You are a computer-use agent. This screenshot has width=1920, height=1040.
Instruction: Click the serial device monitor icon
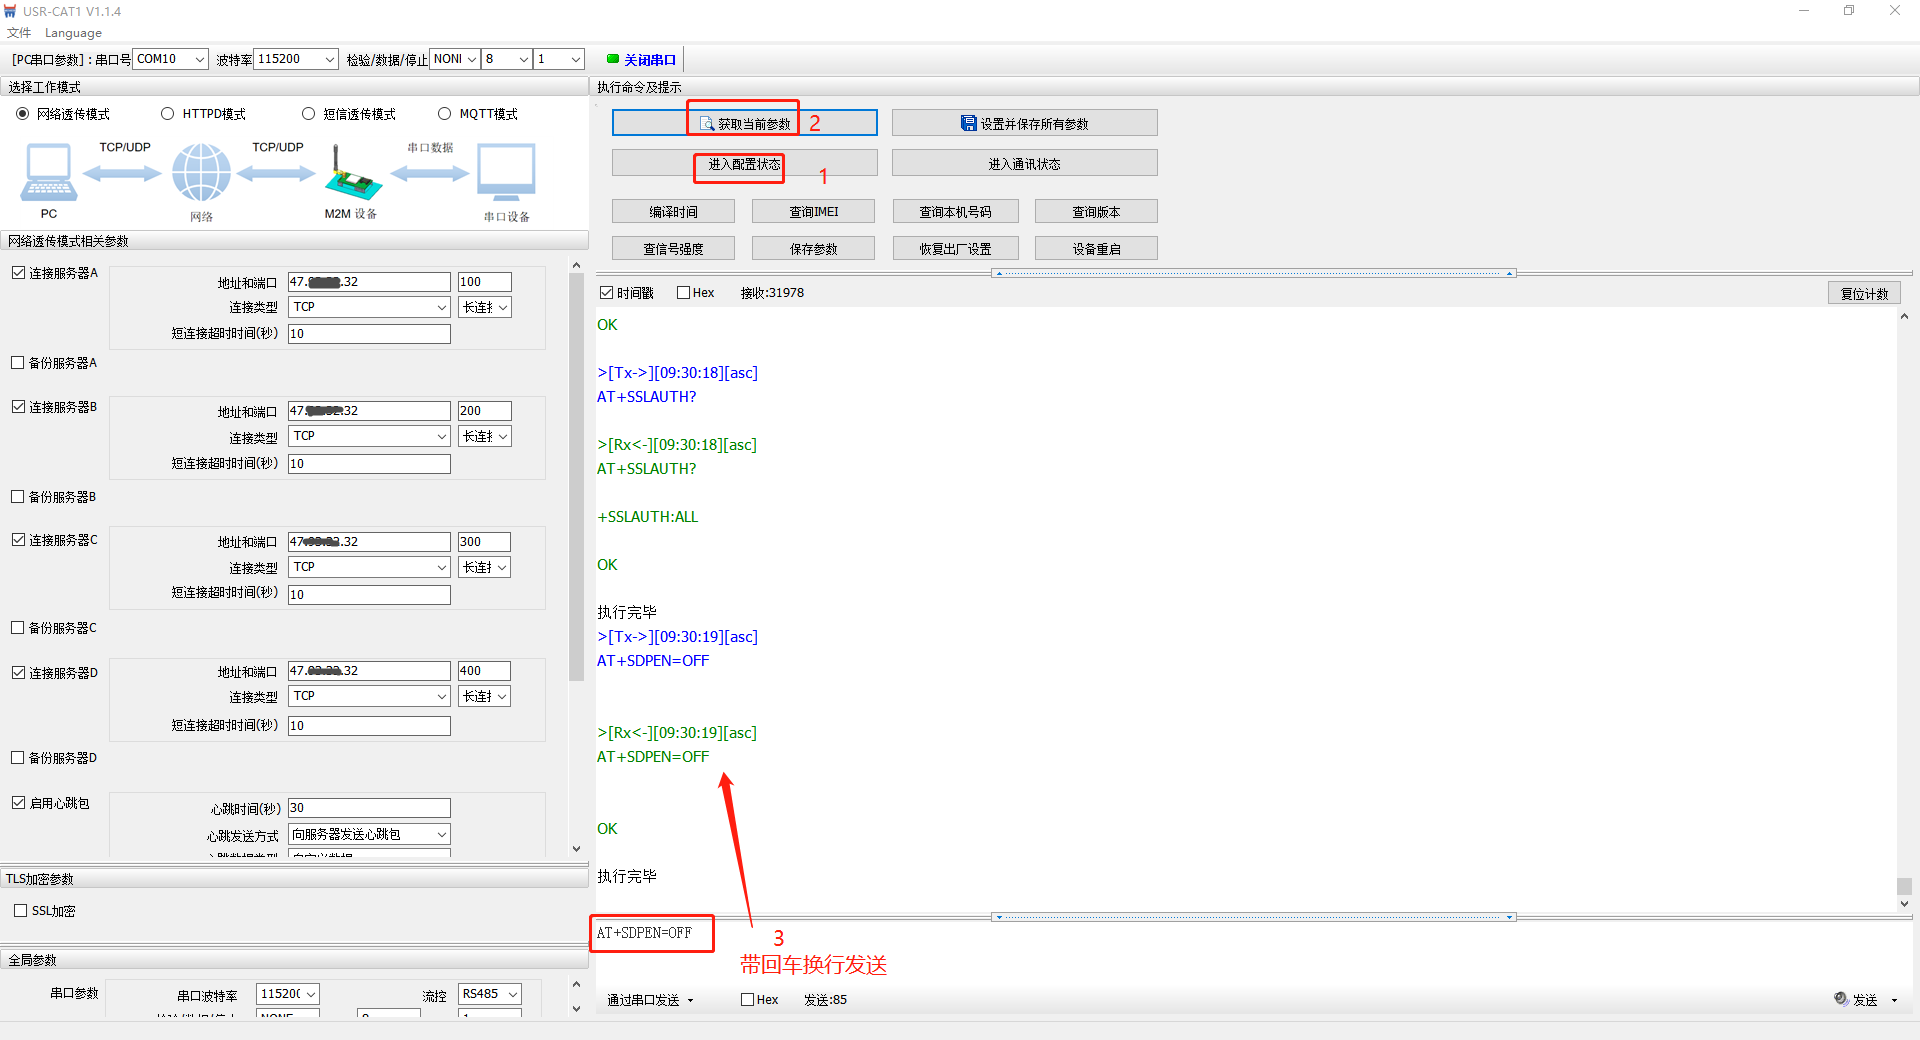pyautogui.click(x=506, y=173)
